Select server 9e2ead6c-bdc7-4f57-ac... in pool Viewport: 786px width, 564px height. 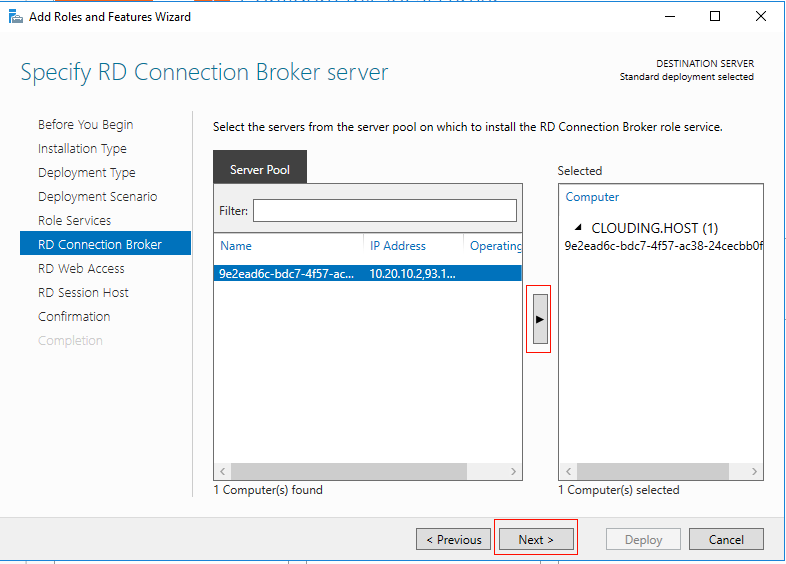367,273
